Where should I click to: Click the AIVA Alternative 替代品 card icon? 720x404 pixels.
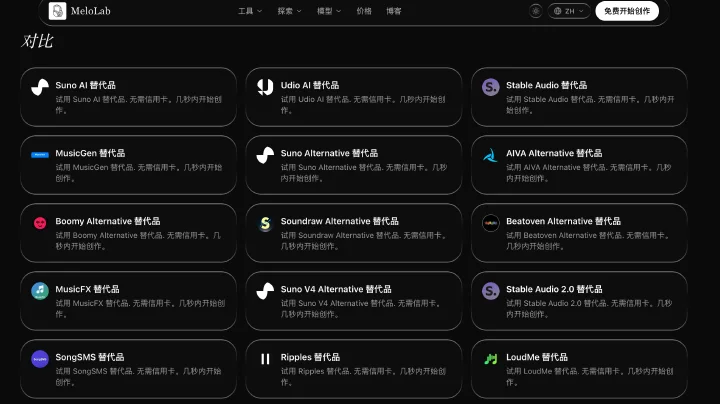[x=490, y=155]
